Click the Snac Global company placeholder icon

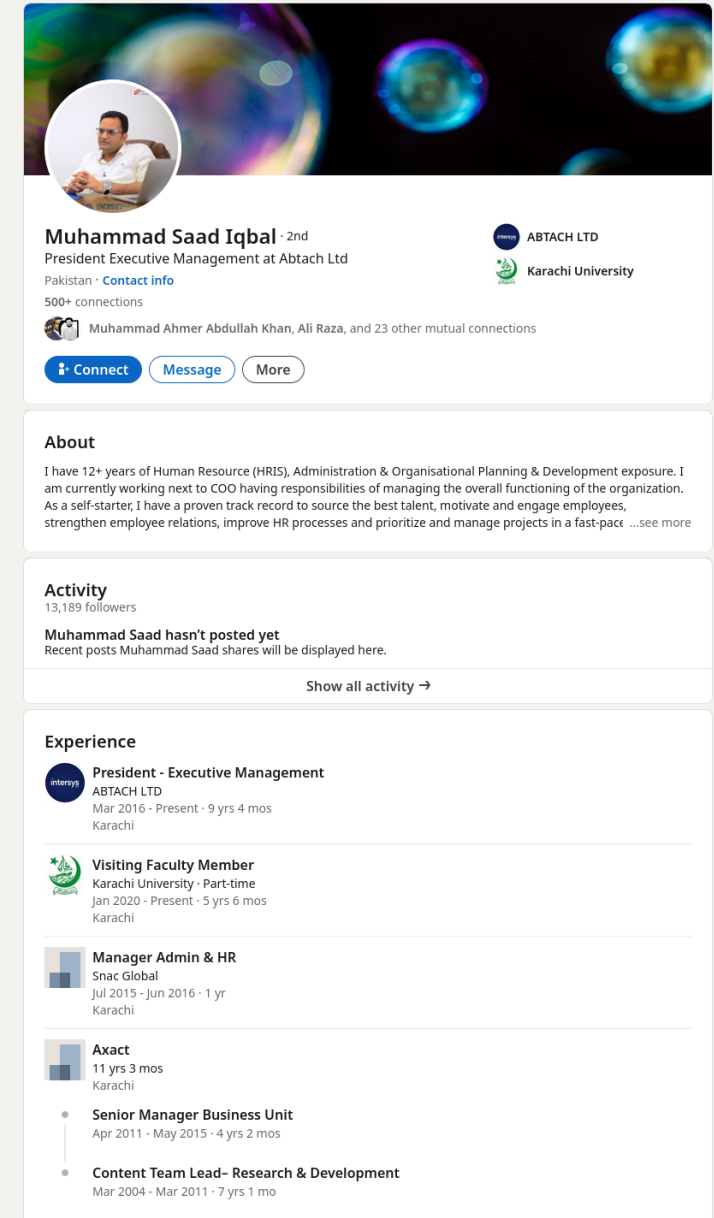click(x=65, y=968)
